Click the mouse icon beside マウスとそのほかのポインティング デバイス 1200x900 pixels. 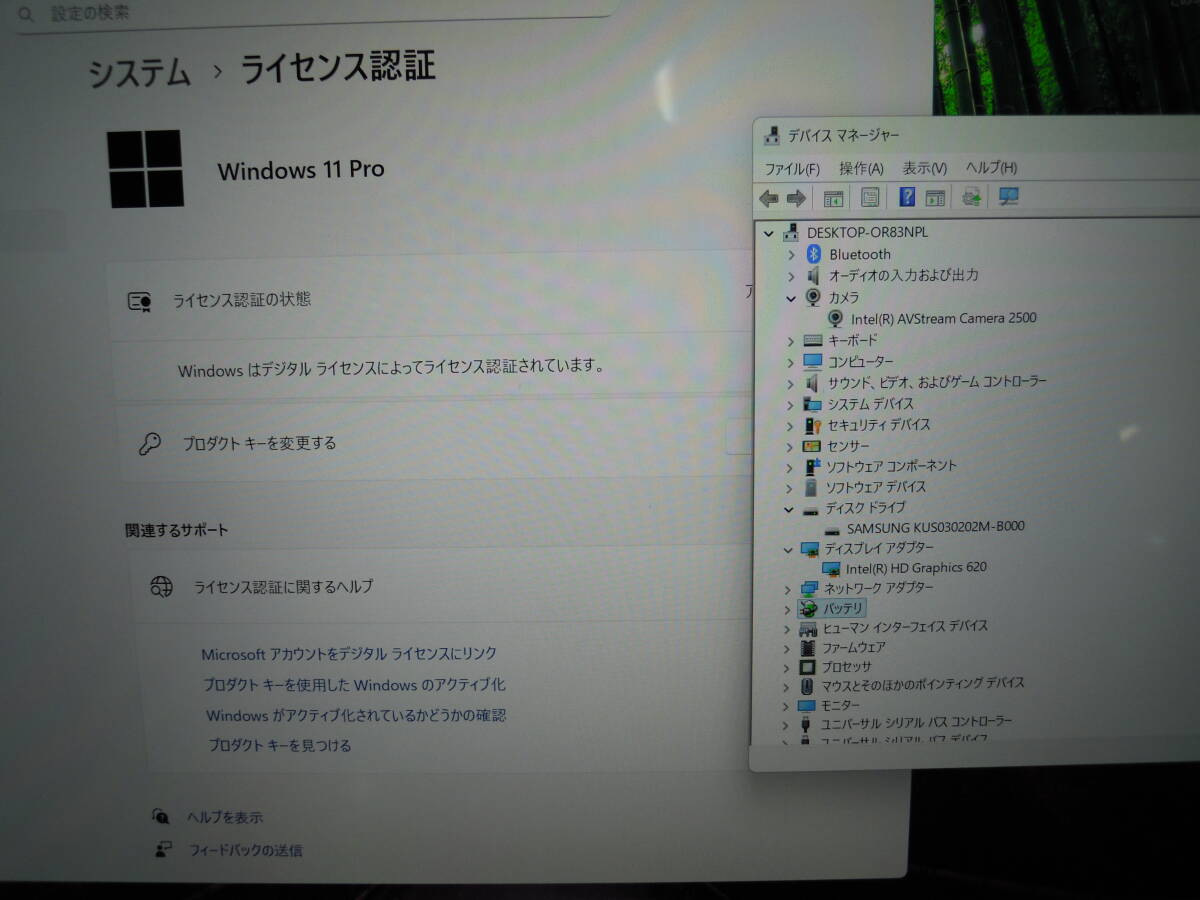click(808, 686)
